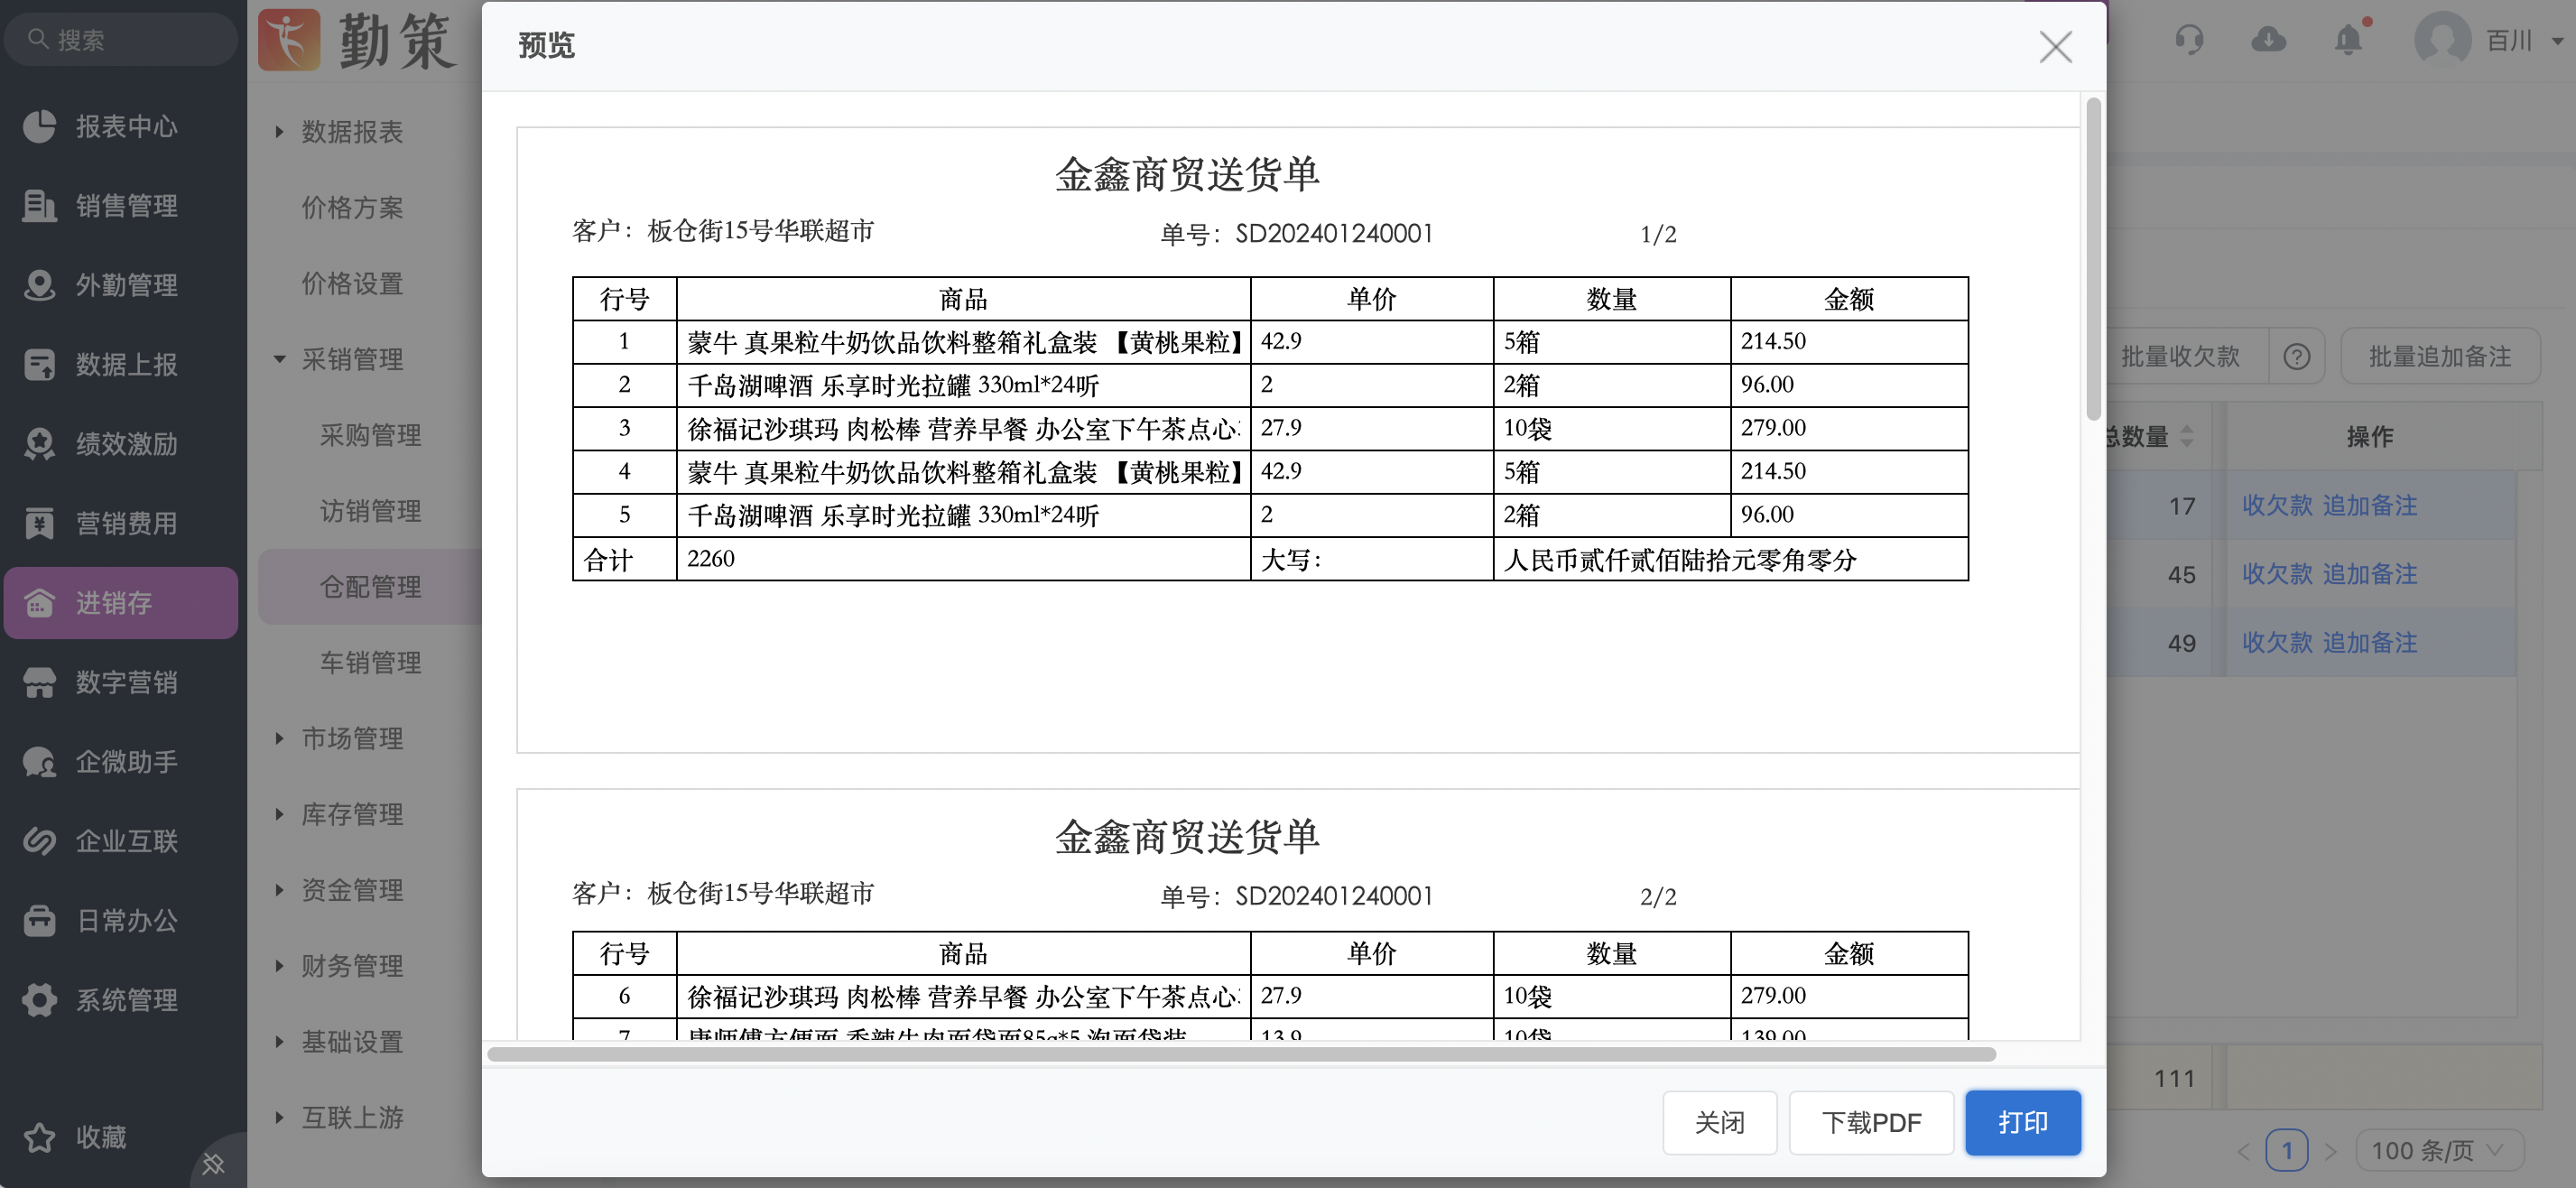
Task: Sort by 总数量 column arrows
Action: click(x=2187, y=436)
